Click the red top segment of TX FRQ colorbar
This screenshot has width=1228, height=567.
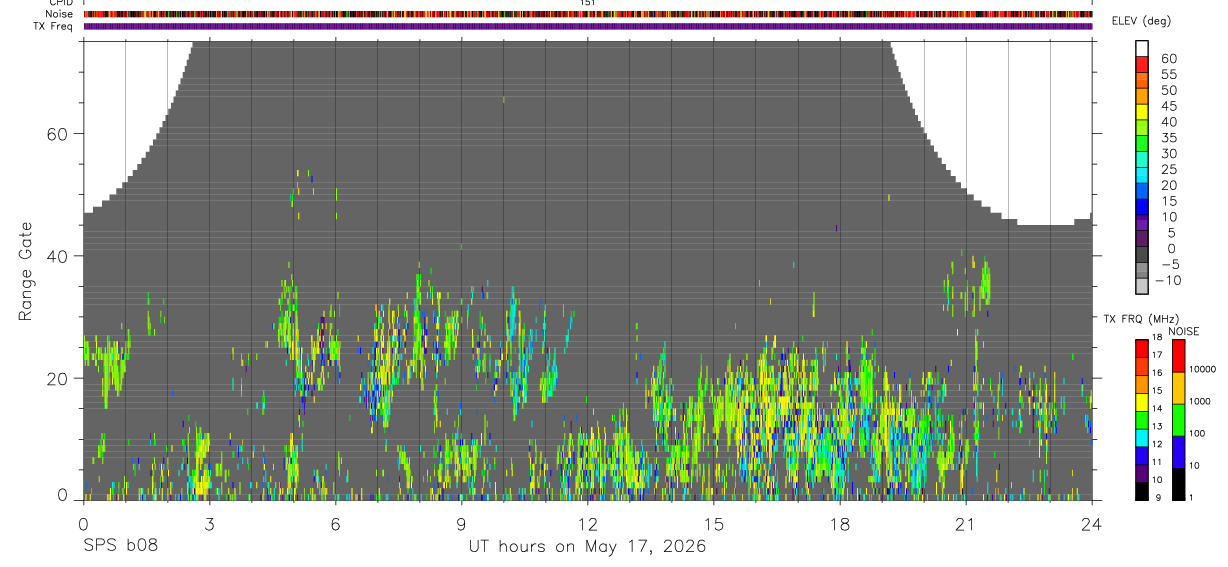(x=1141, y=349)
